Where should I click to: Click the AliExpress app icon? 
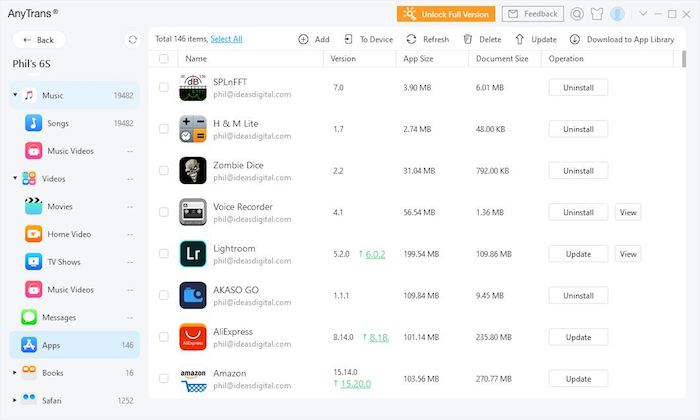click(x=193, y=337)
